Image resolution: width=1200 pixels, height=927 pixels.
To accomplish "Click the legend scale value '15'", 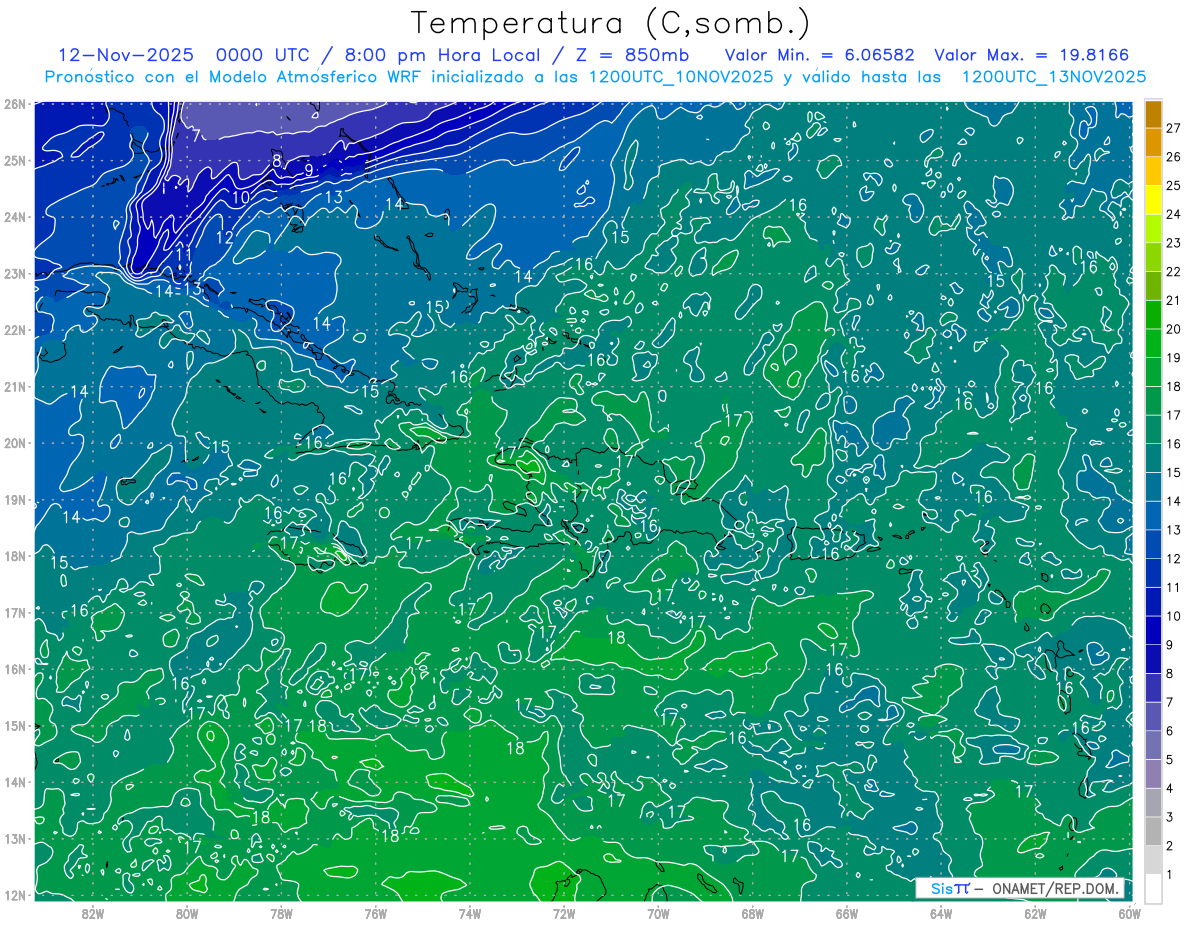I will tap(1174, 472).
